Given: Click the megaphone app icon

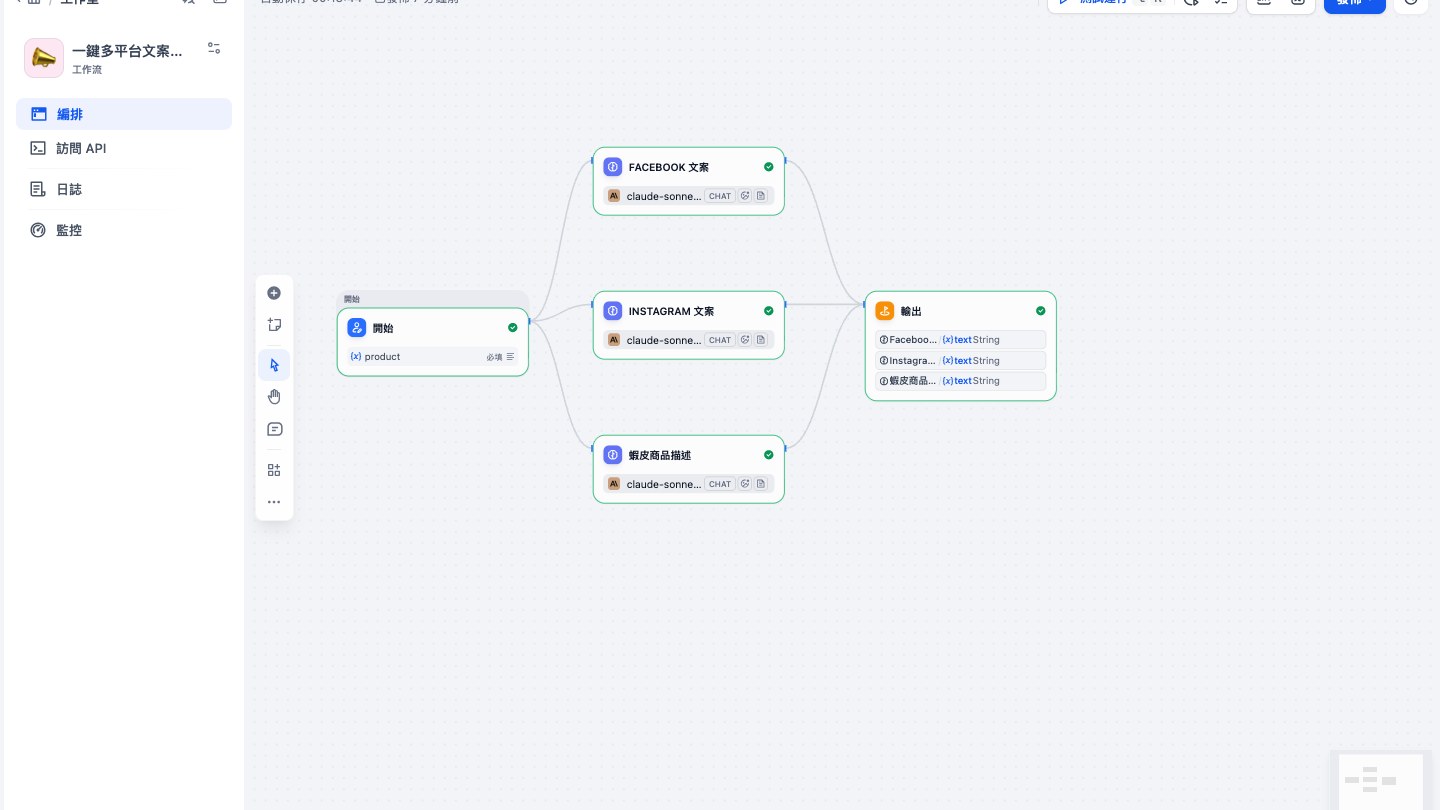Looking at the screenshot, I should pyautogui.click(x=44, y=58).
